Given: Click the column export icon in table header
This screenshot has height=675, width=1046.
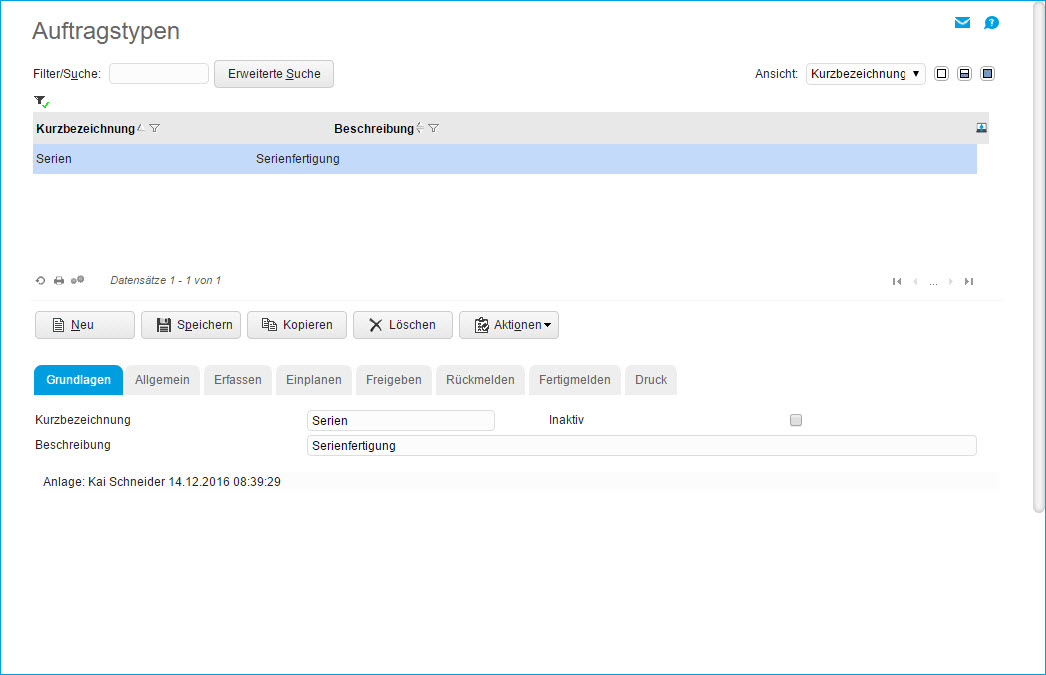Looking at the screenshot, I should [x=982, y=128].
